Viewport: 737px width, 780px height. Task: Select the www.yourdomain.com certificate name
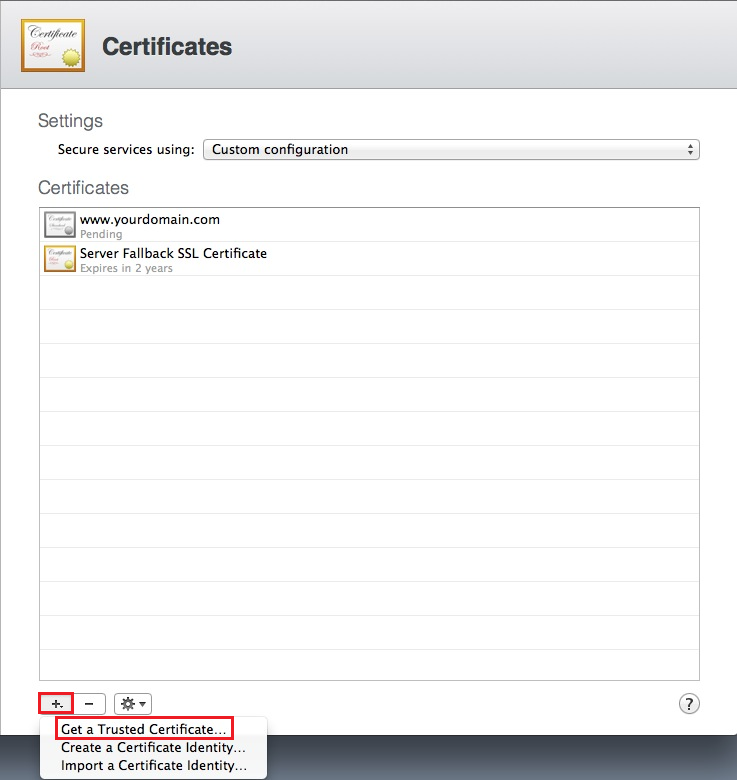coord(150,219)
